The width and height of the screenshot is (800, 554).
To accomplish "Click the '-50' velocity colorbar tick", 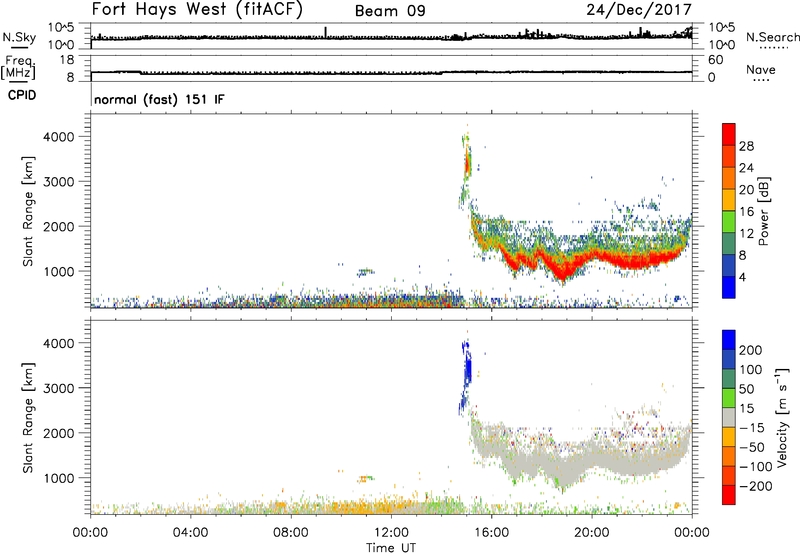I will click(752, 447).
